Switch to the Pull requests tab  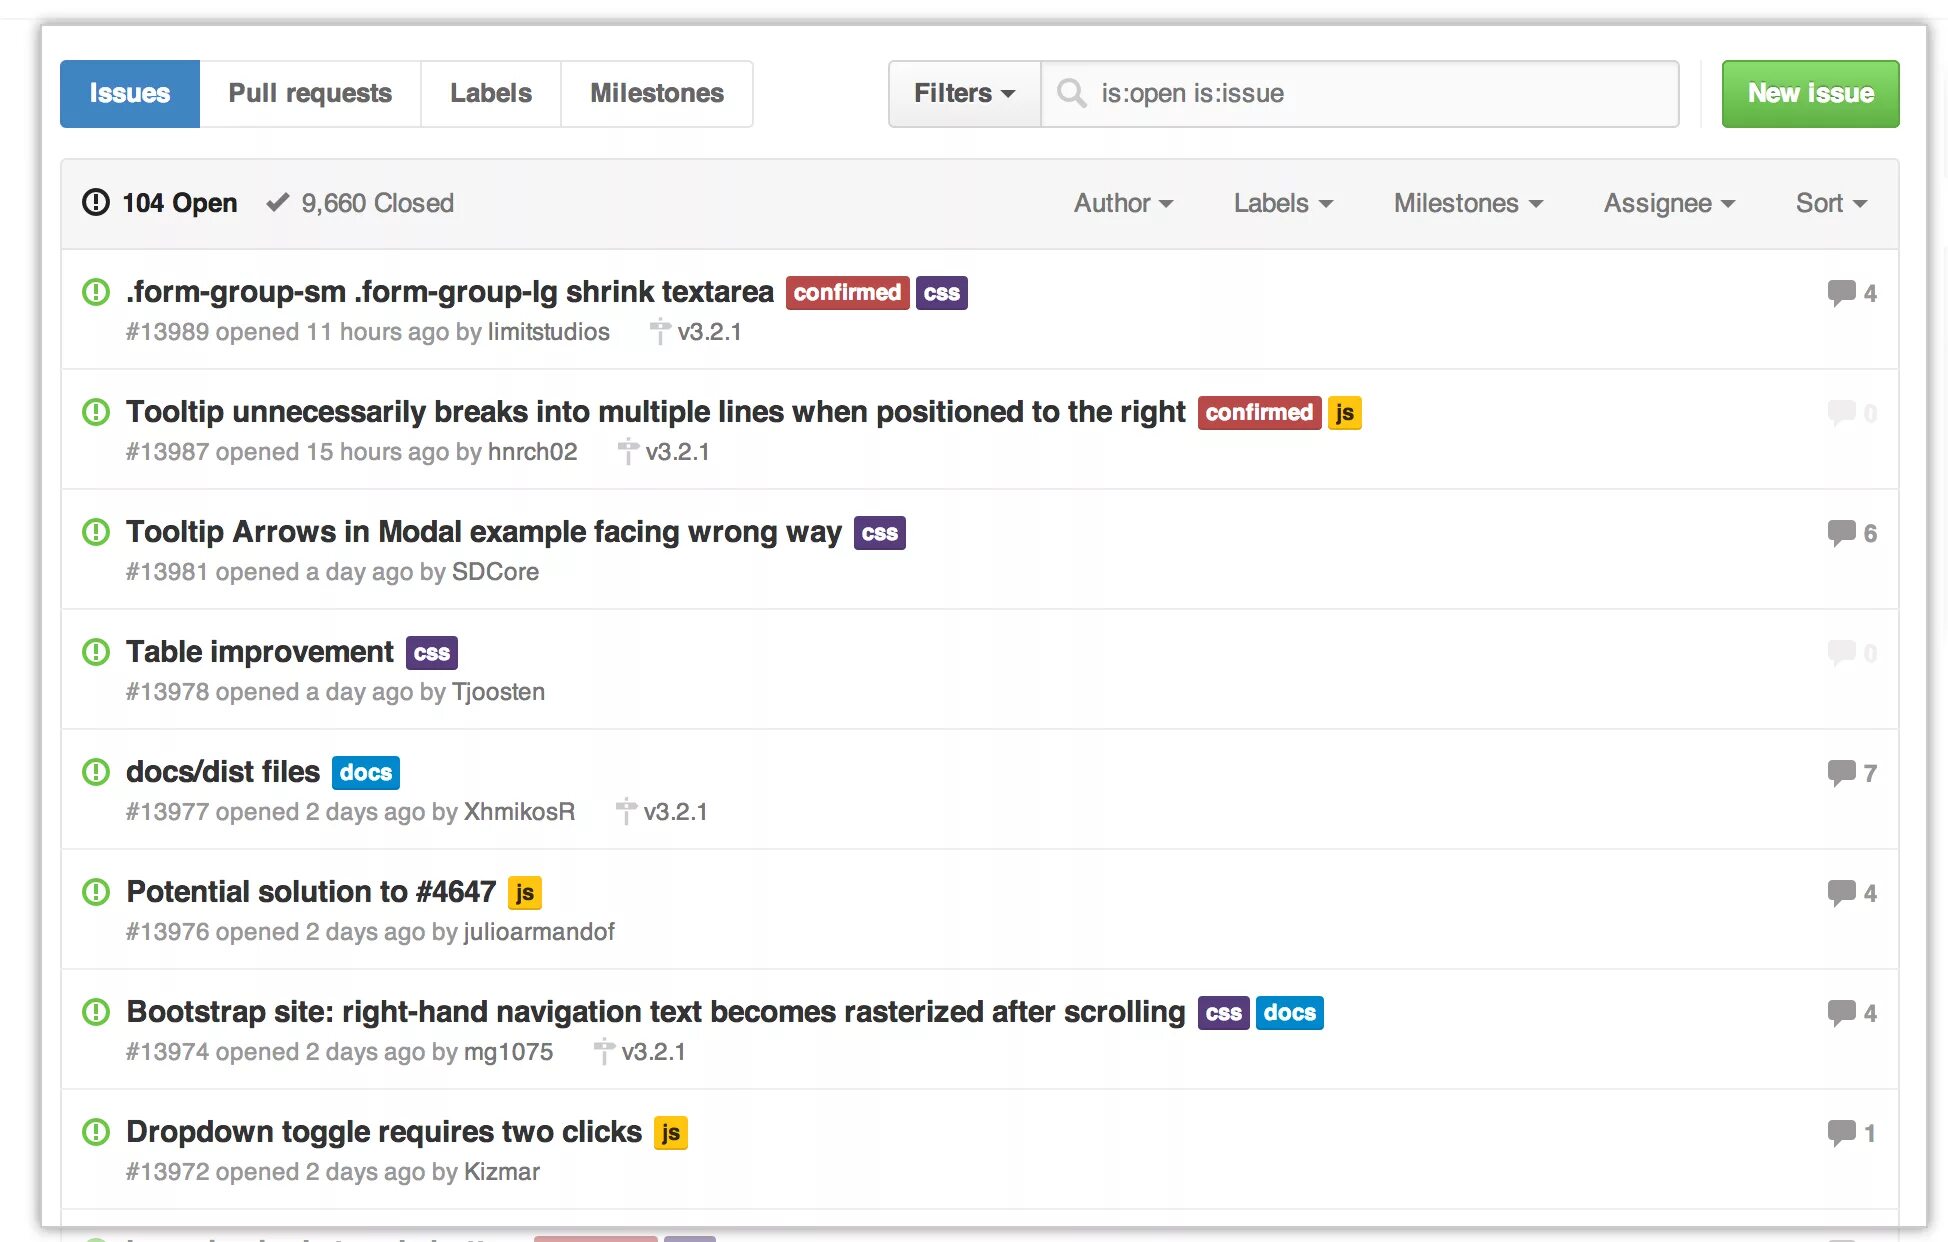tap(310, 94)
